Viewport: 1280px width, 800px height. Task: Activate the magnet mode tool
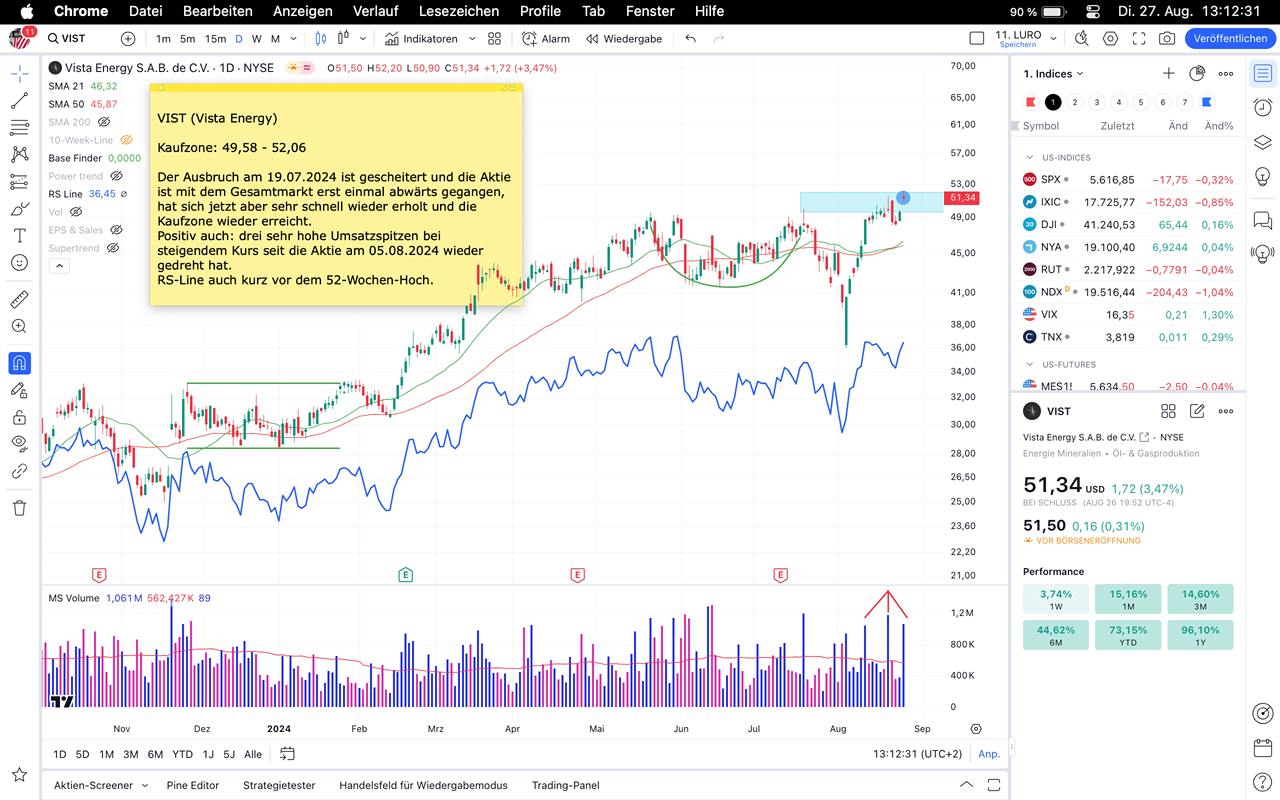(x=19, y=363)
